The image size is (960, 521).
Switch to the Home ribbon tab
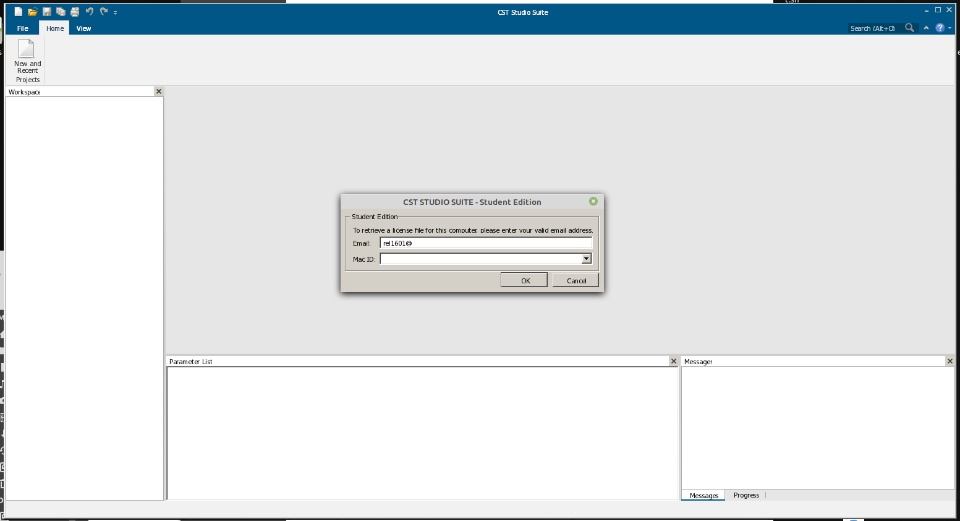[x=54, y=28]
